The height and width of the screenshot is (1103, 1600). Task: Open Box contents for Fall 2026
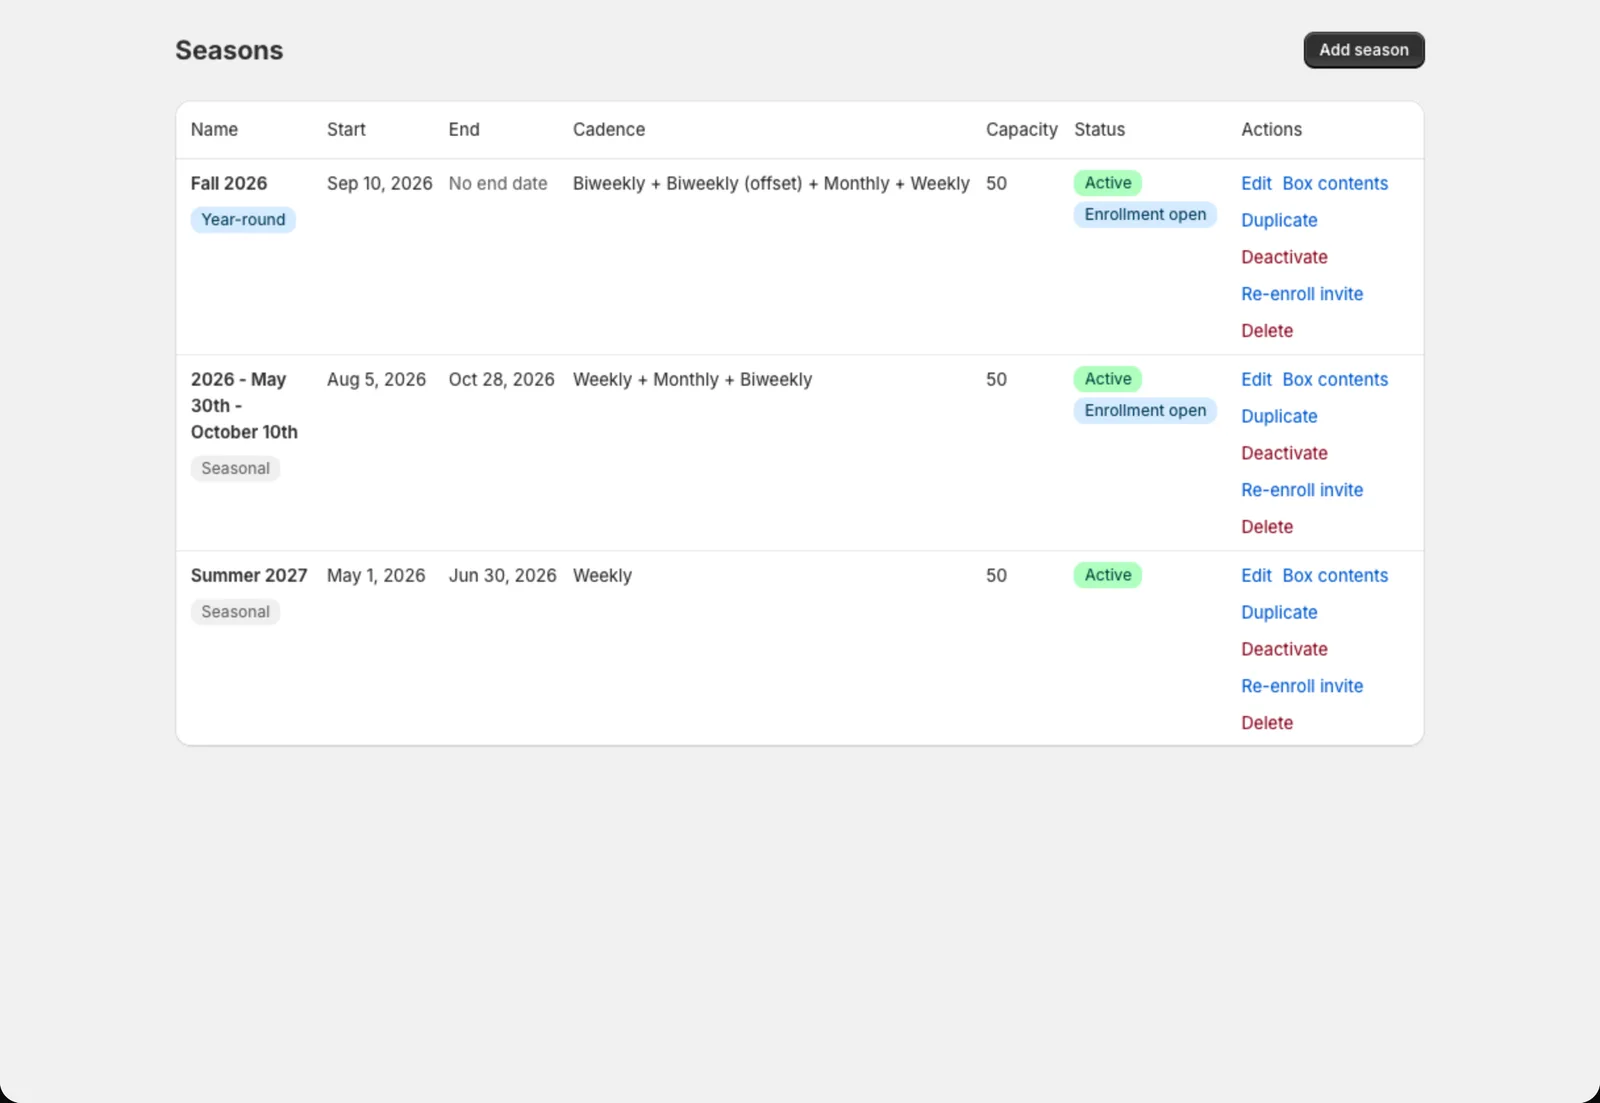1335,183
